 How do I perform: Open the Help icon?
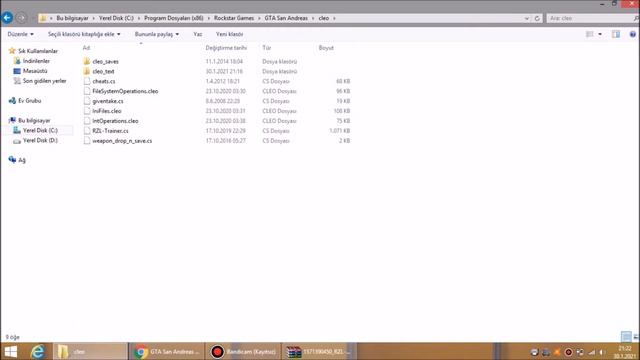coord(633,34)
